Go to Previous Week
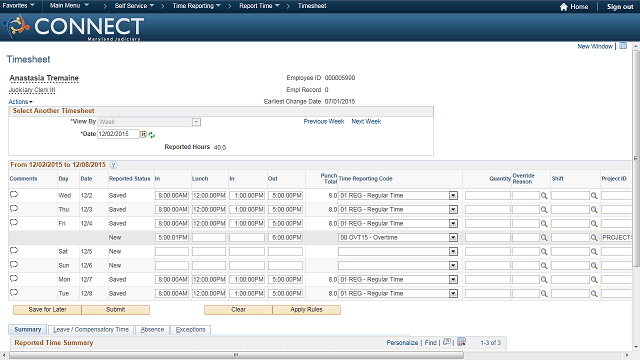This screenshot has width=640, height=360. [x=324, y=122]
